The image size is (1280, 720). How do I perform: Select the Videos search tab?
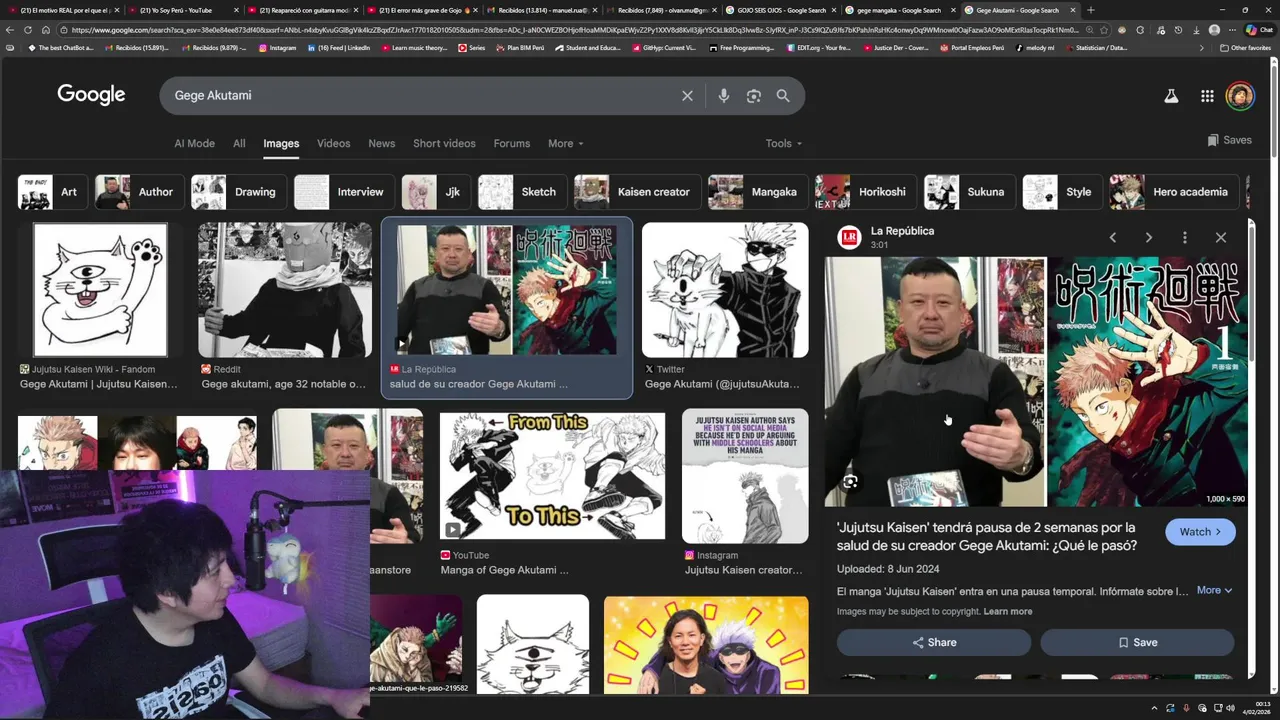[x=333, y=143]
